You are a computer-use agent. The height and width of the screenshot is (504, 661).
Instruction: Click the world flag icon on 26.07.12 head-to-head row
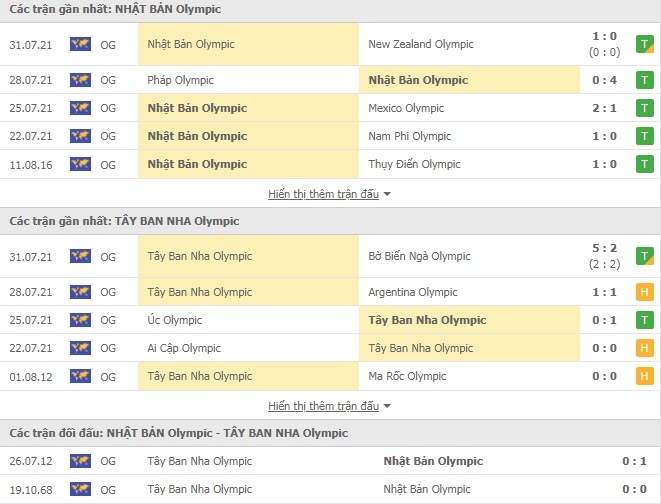(x=81, y=461)
